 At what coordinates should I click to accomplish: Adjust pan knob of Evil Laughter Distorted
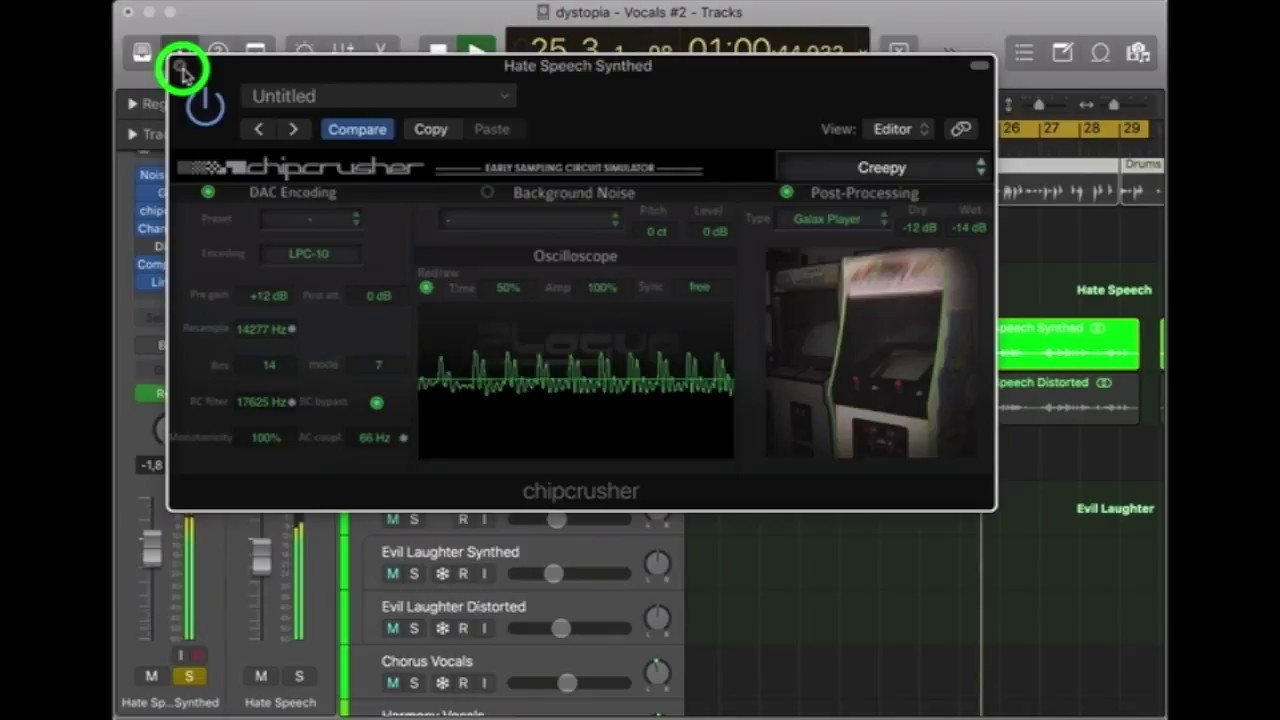(657, 618)
